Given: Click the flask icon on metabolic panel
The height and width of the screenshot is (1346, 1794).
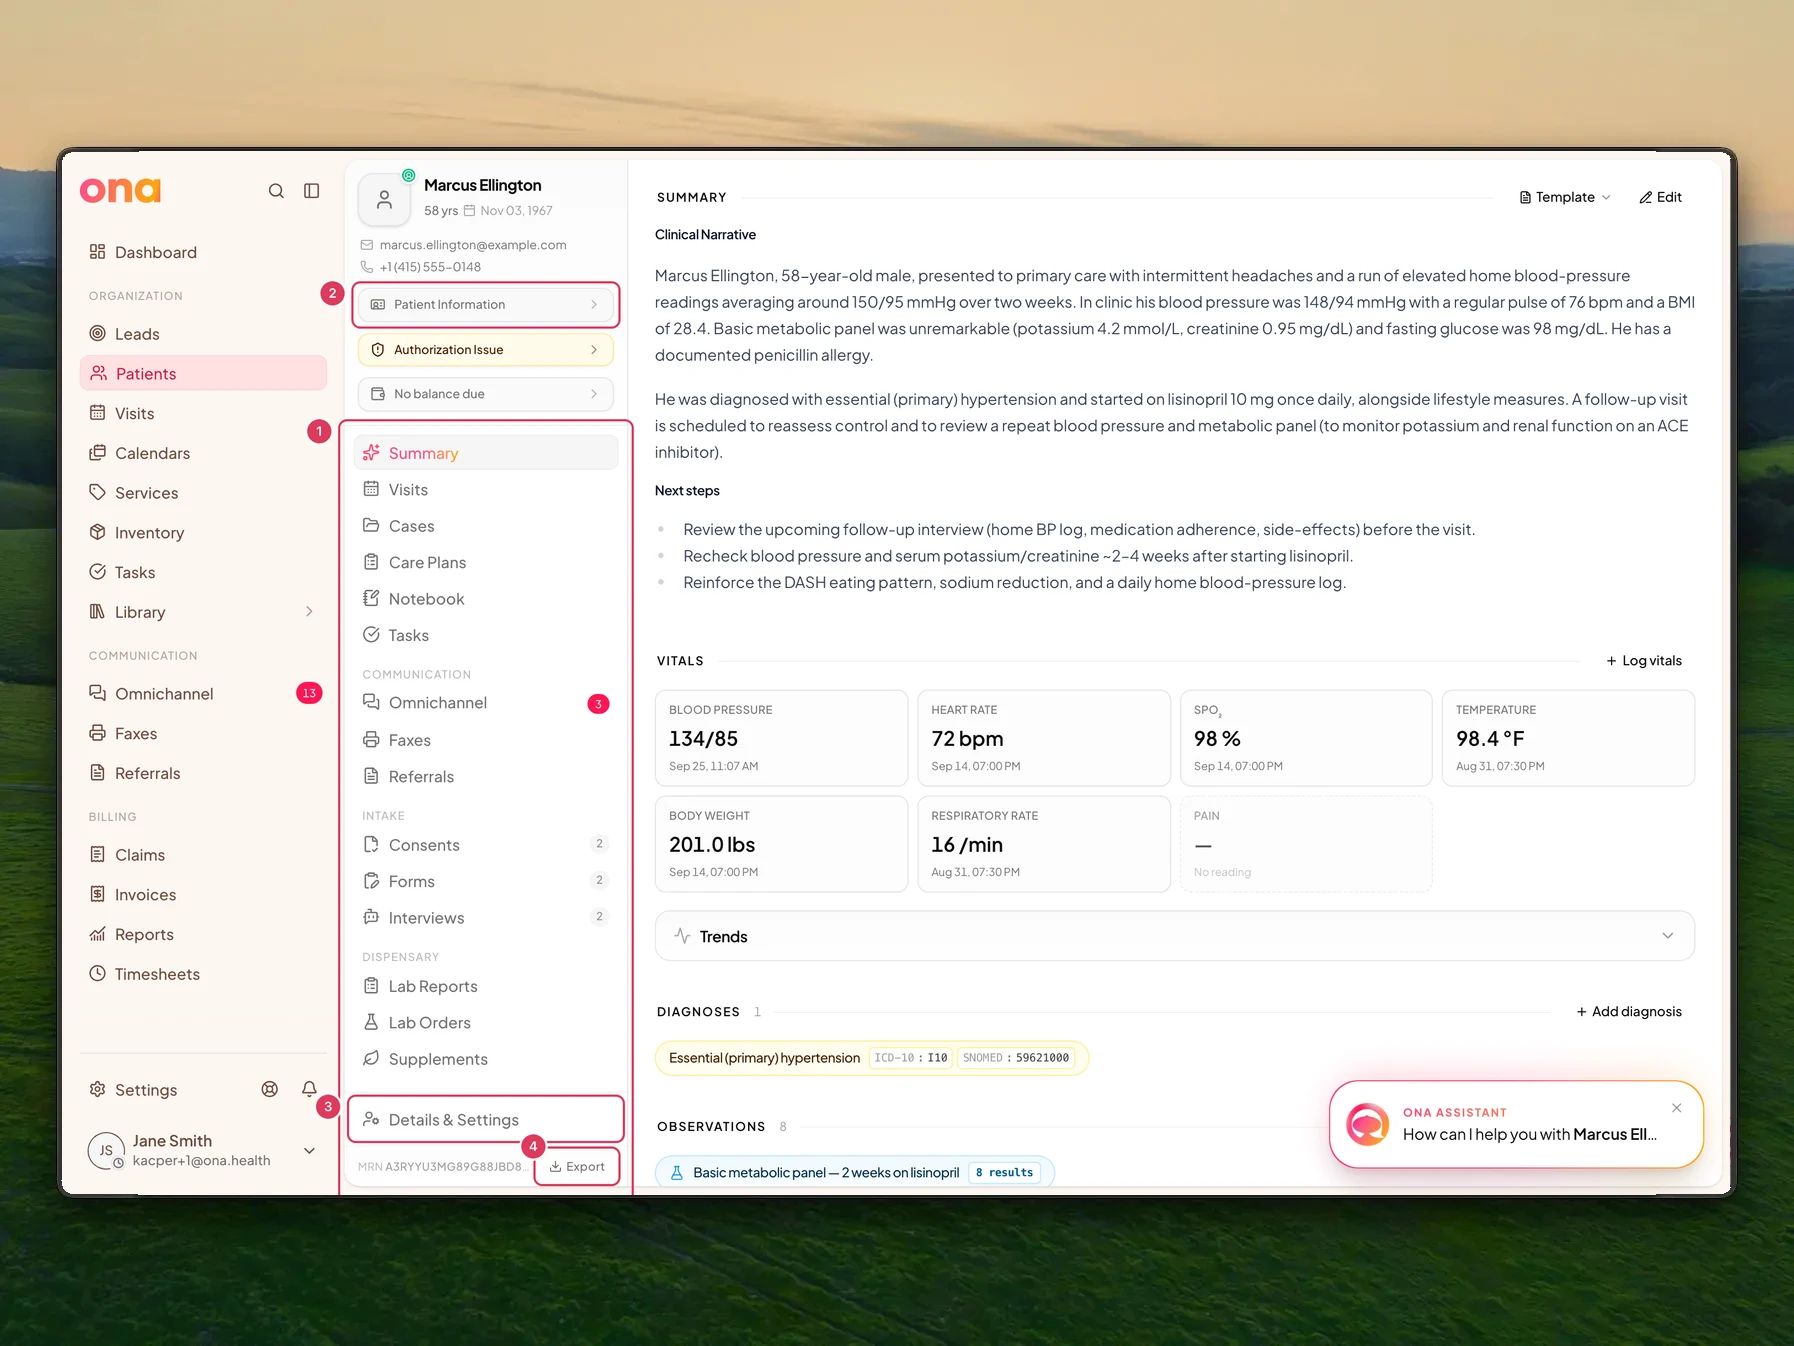Looking at the screenshot, I should pos(676,1172).
